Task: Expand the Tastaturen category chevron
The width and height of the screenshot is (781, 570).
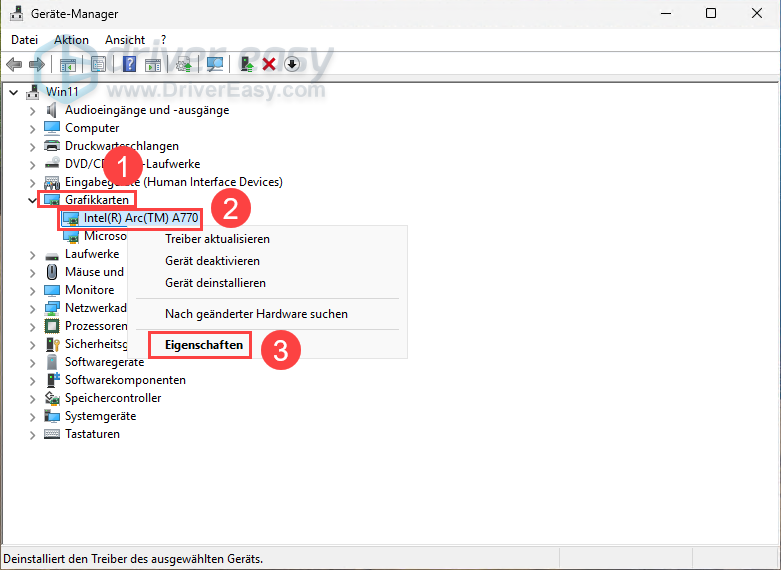Action: point(32,434)
